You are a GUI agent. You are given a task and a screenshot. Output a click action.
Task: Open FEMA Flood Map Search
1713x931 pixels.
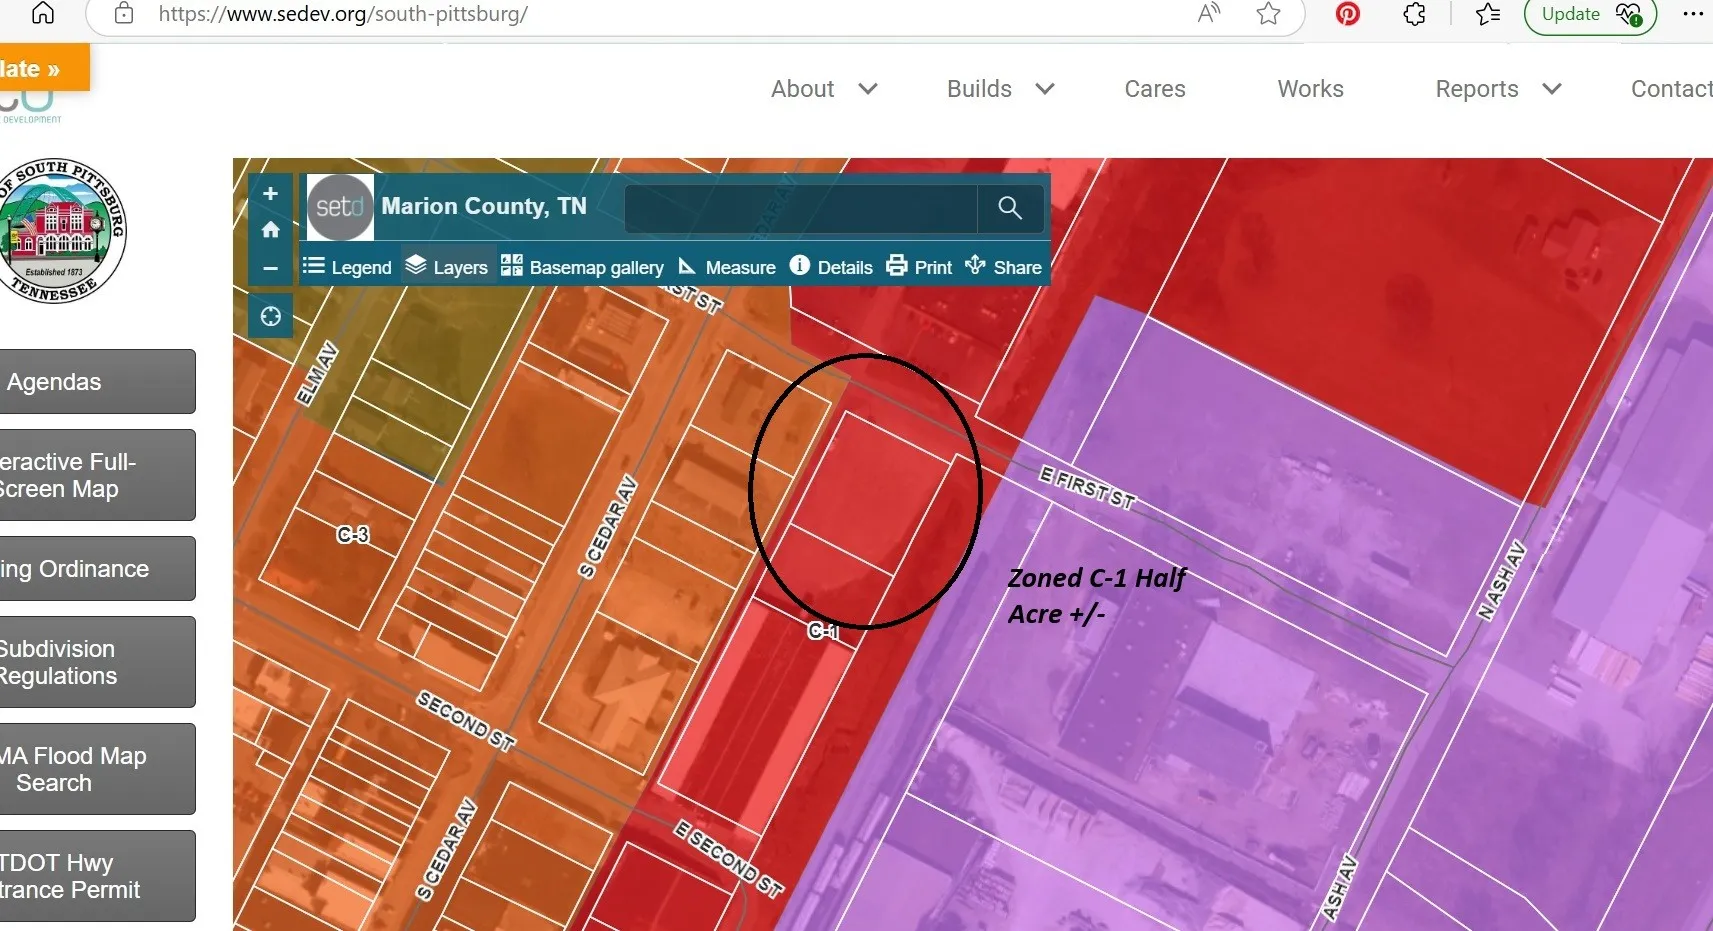pyautogui.click(x=97, y=769)
